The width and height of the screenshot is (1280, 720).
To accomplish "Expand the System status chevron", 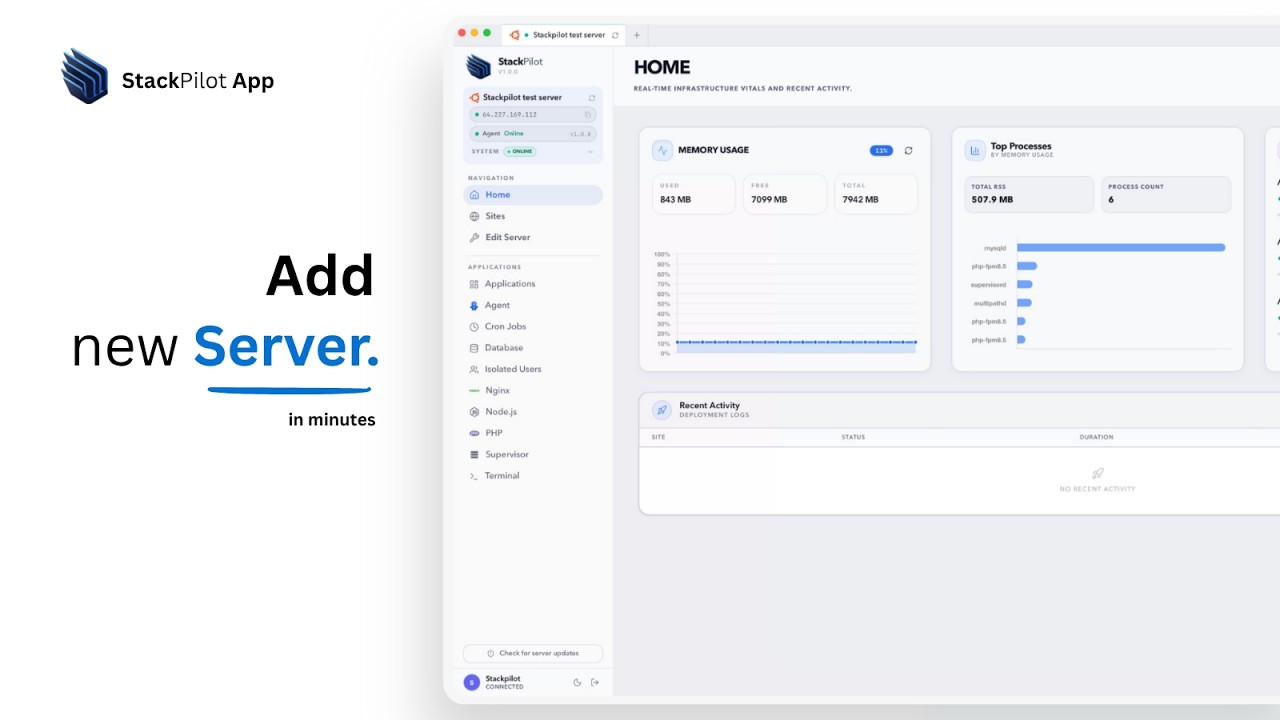I will 590,151.
